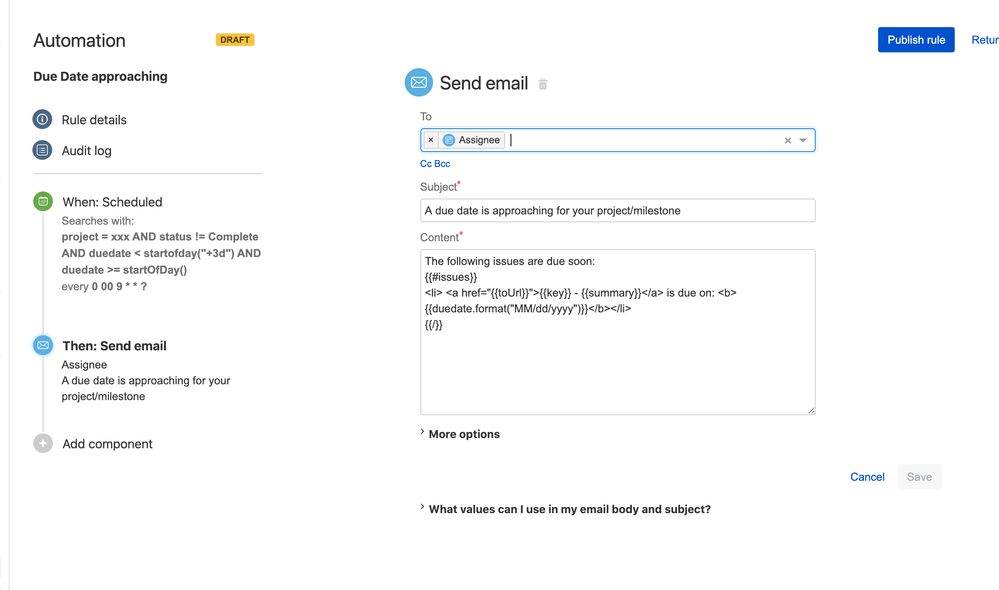
Task: Click the Content area resize handle
Action: (810, 410)
